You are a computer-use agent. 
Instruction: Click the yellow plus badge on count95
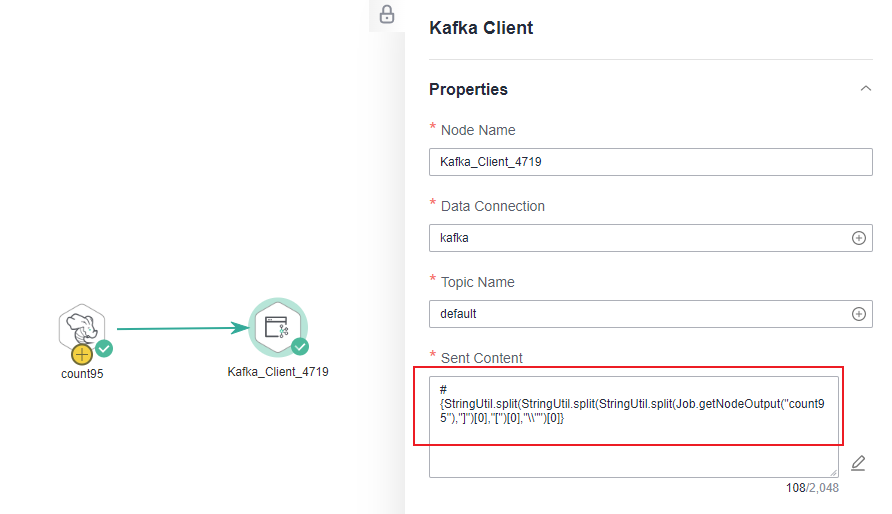pyautogui.click(x=82, y=355)
